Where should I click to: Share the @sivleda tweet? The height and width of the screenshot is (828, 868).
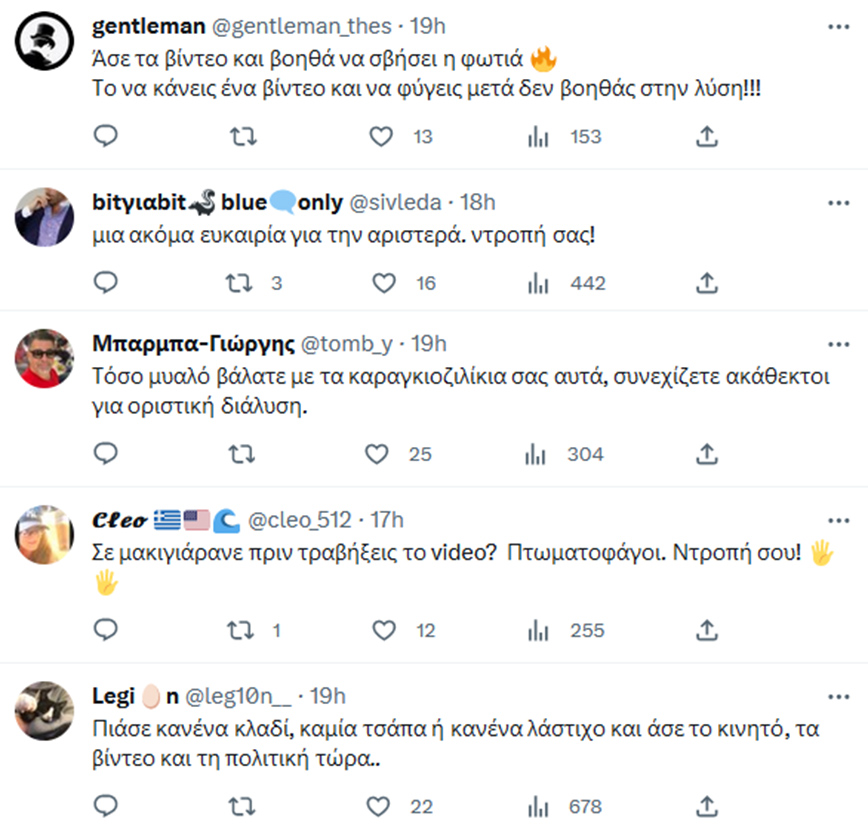707,283
